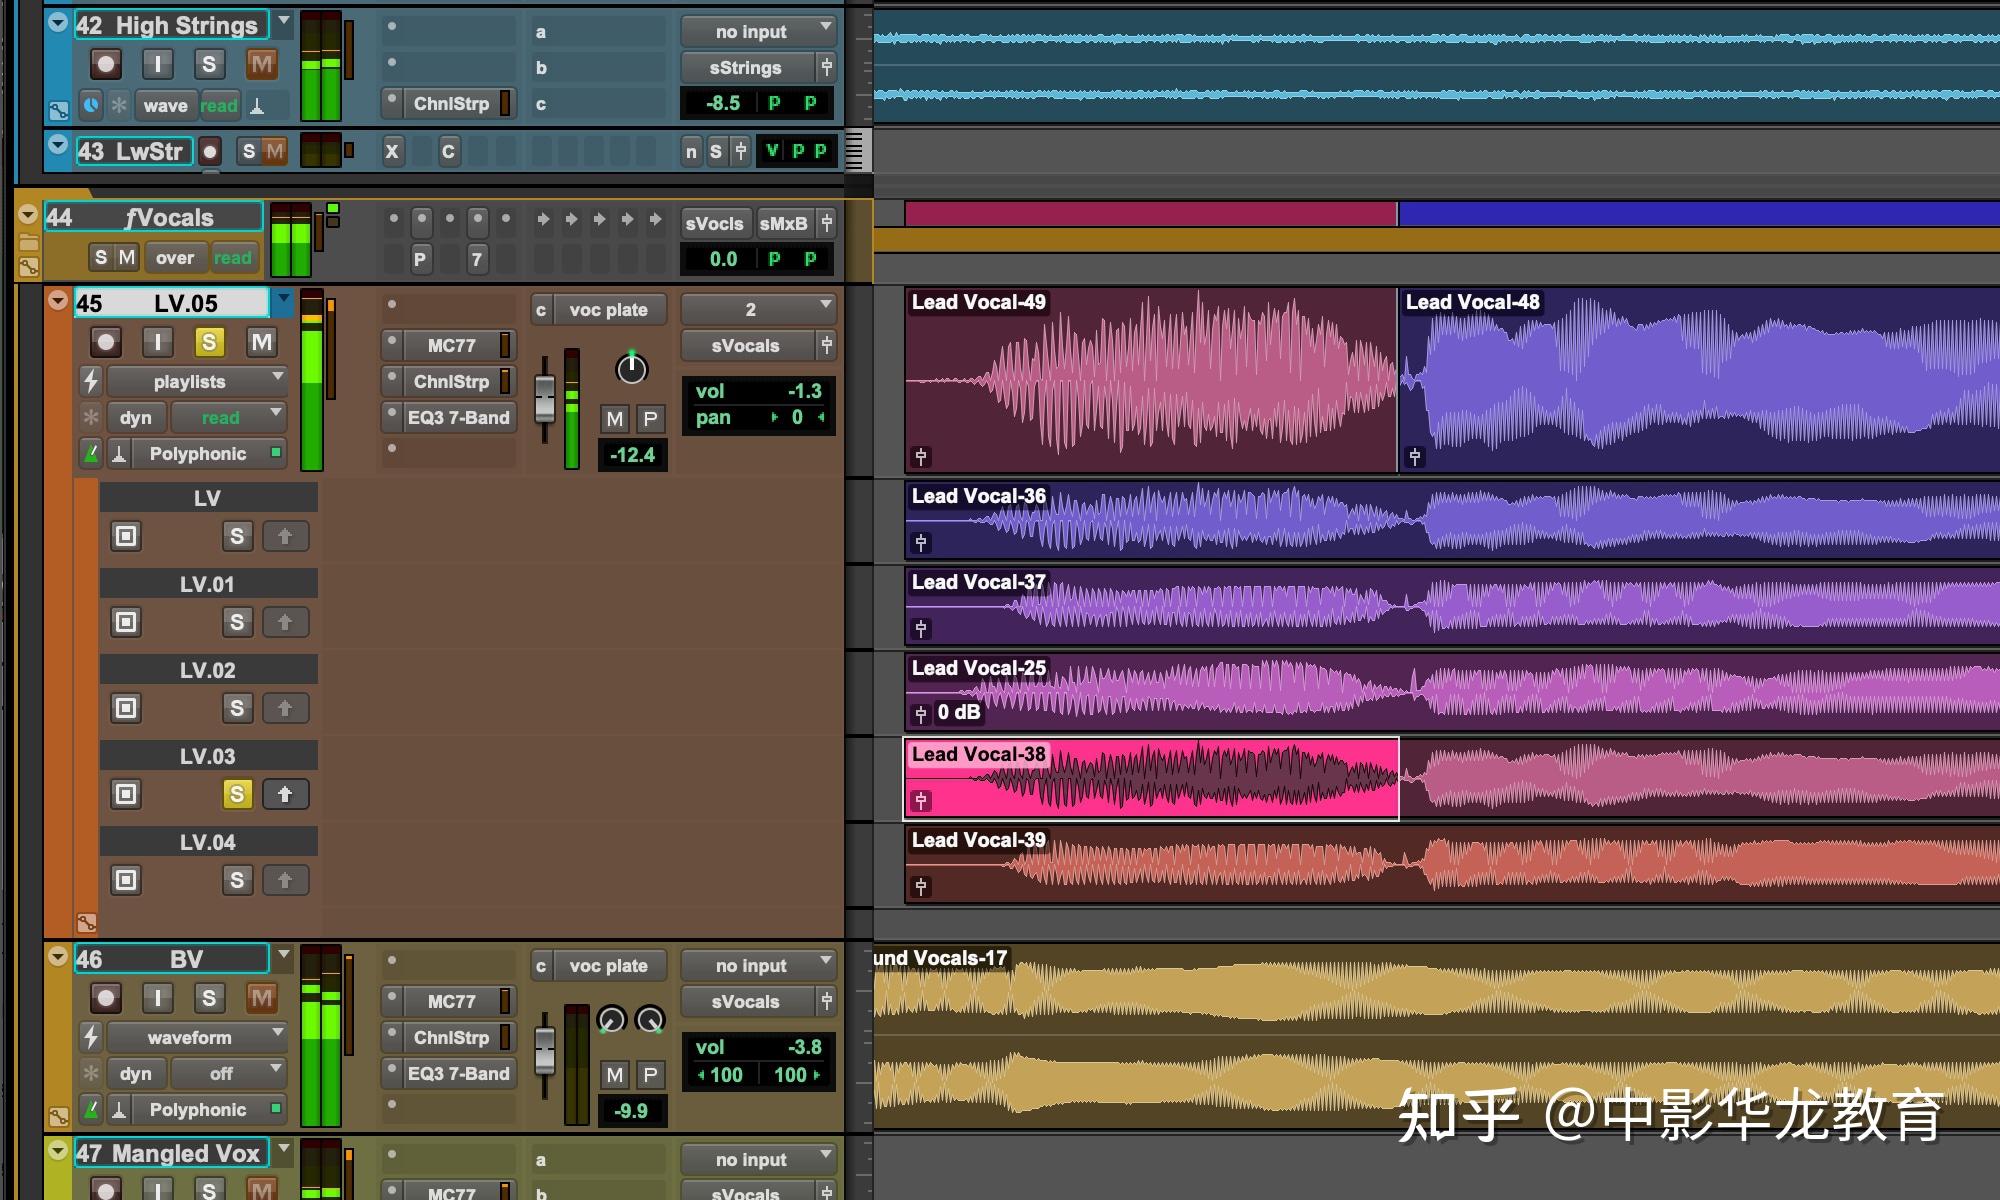Click the pan knob on LV.05 send
The width and height of the screenshot is (2000, 1200).
point(631,369)
